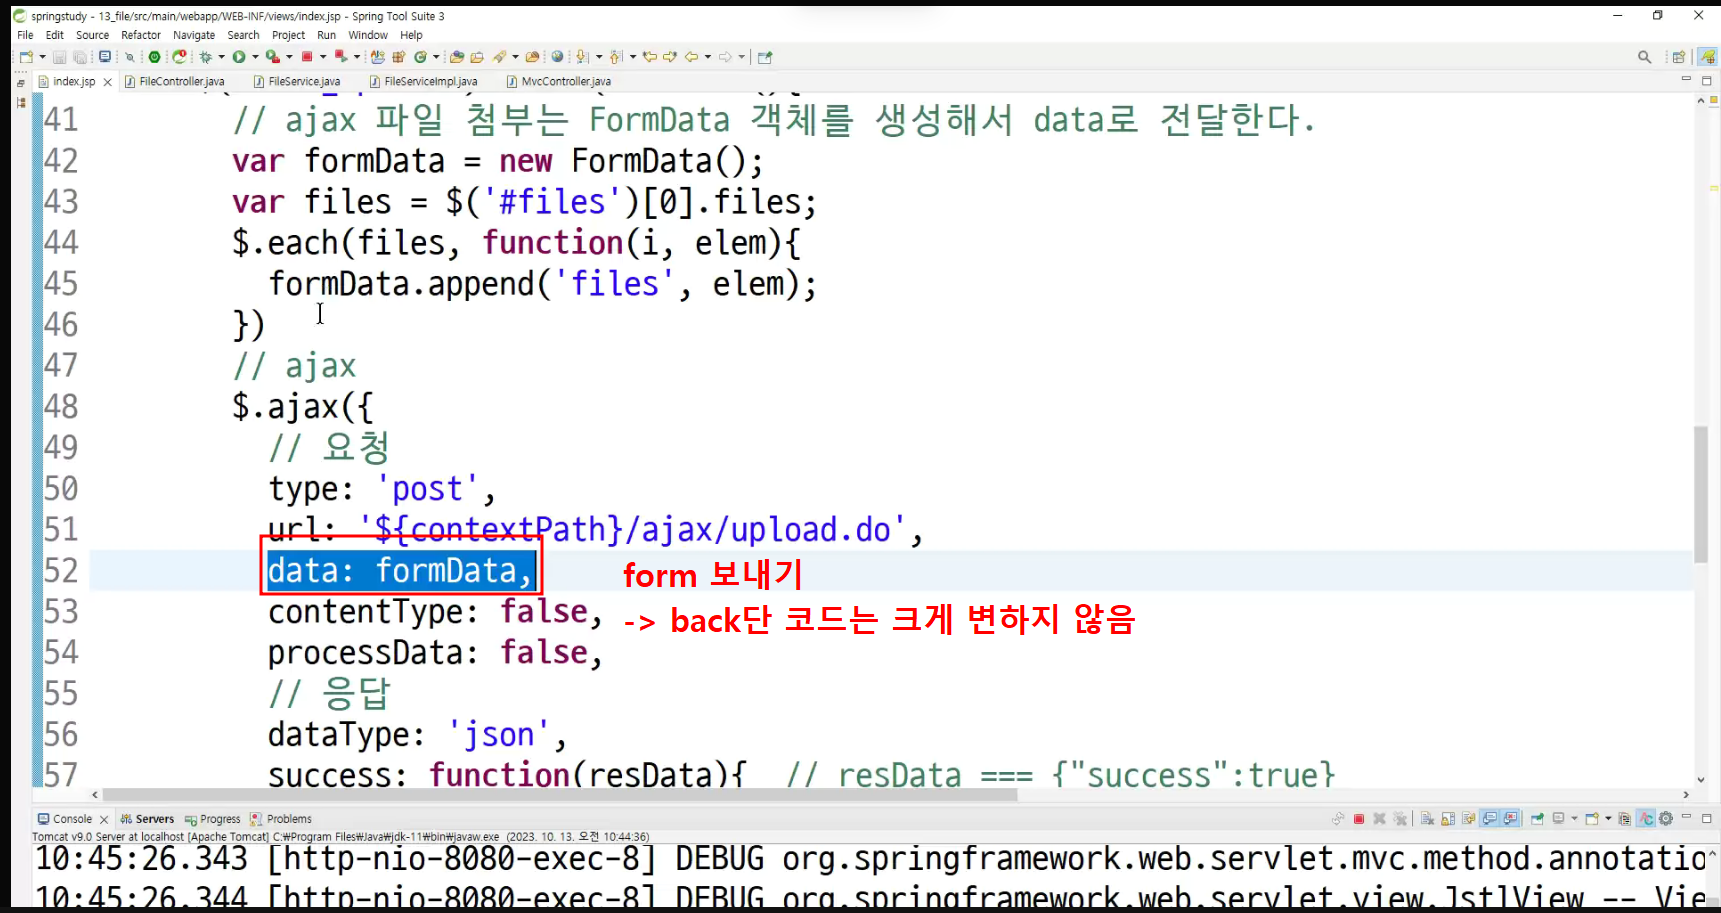Click the editor vertical scrollbar thumb

(1701, 494)
